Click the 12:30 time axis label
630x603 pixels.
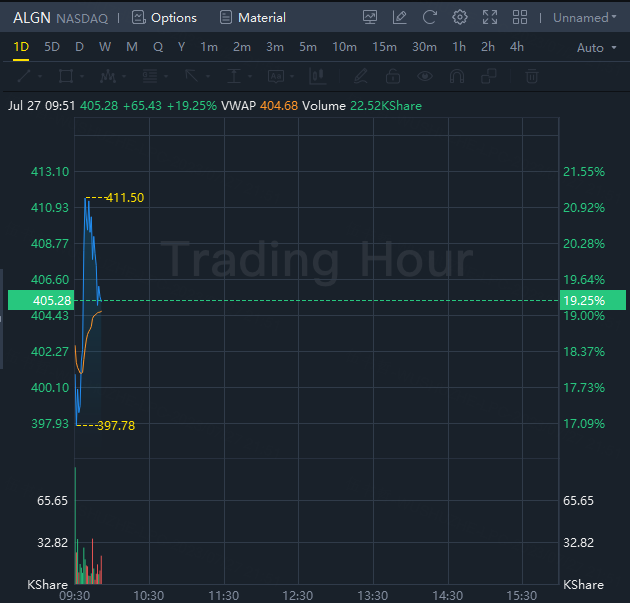[298, 595]
